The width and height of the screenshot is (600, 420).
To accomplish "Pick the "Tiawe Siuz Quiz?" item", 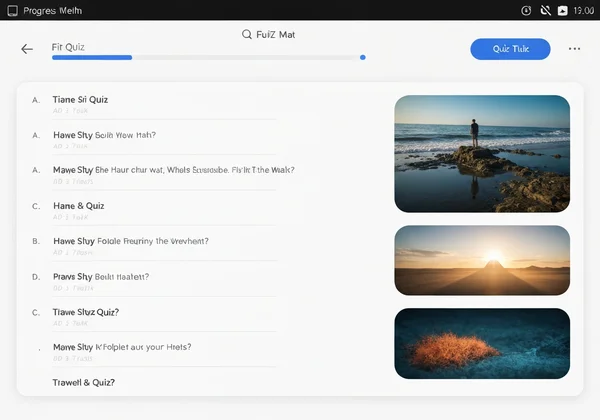I will (x=85, y=312).
